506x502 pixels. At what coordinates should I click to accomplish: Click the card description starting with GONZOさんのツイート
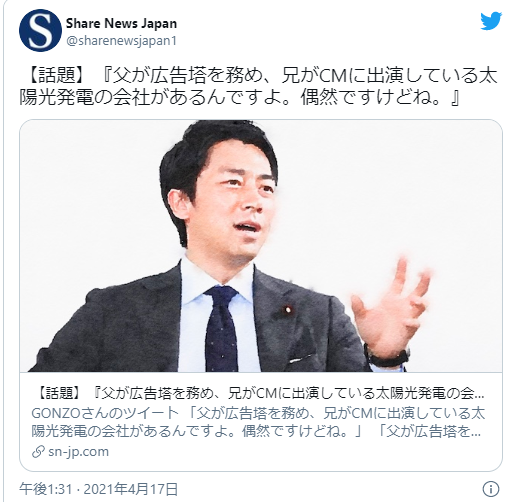coord(258,422)
